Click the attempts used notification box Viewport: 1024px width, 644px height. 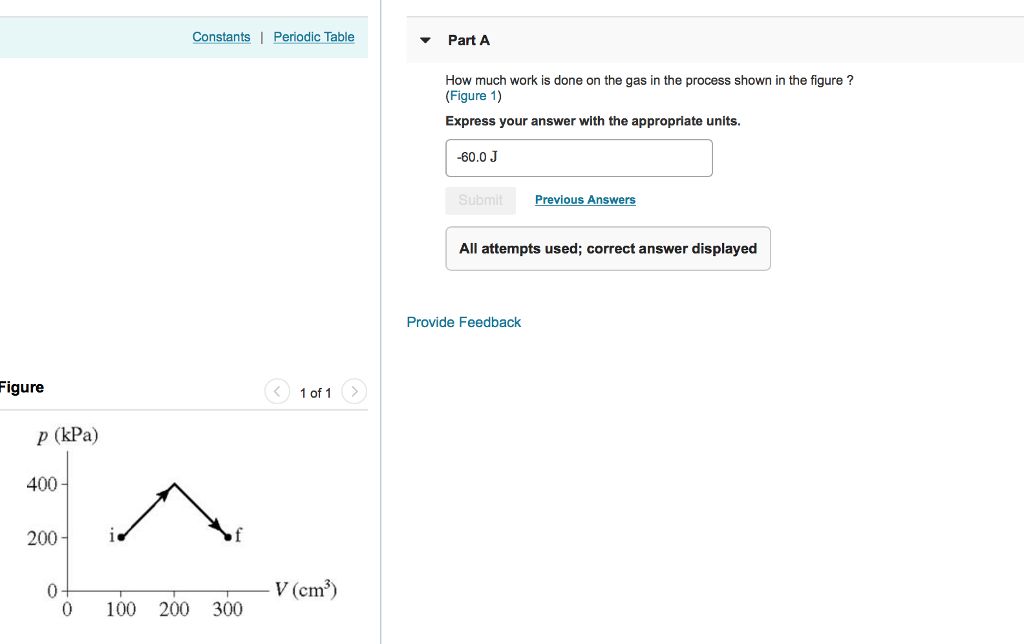coord(607,248)
